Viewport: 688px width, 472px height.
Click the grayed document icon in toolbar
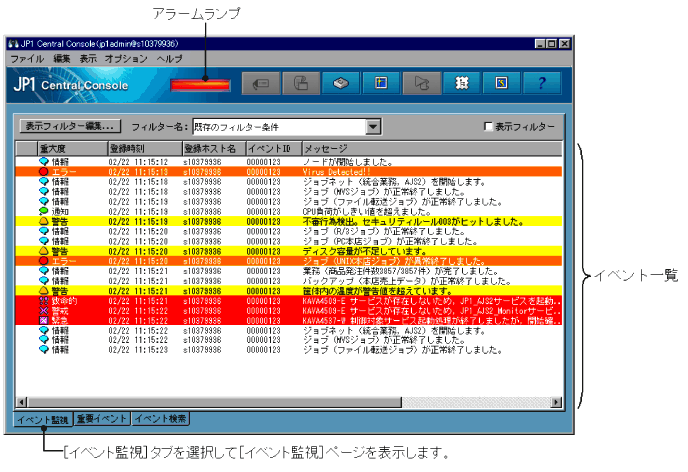coord(300,84)
